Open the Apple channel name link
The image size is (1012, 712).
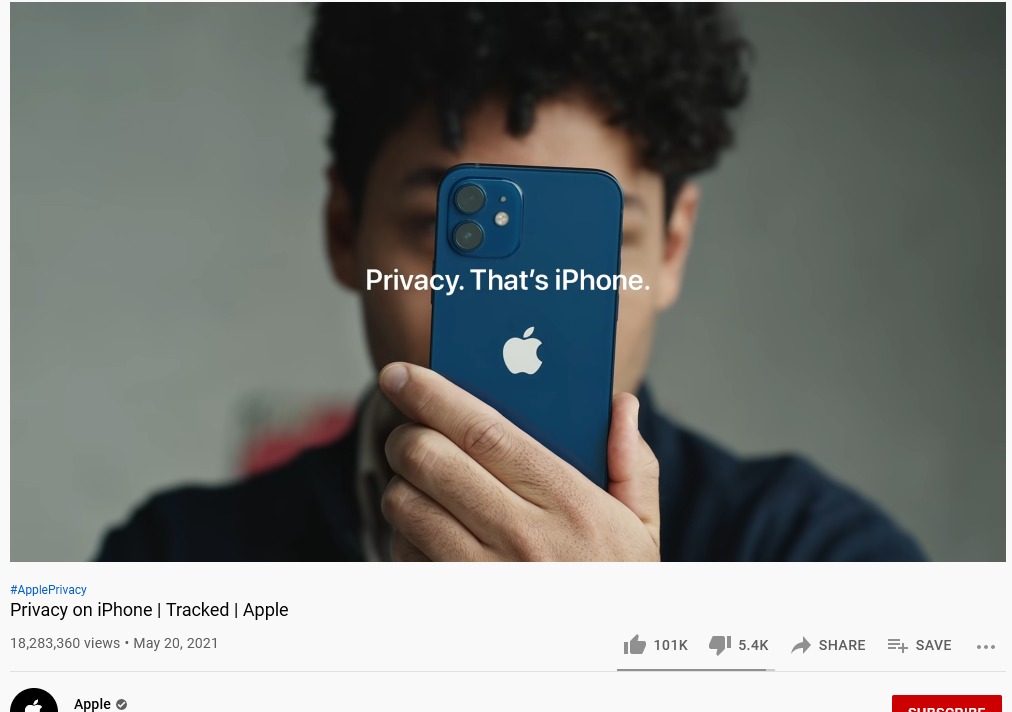click(x=92, y=704)
